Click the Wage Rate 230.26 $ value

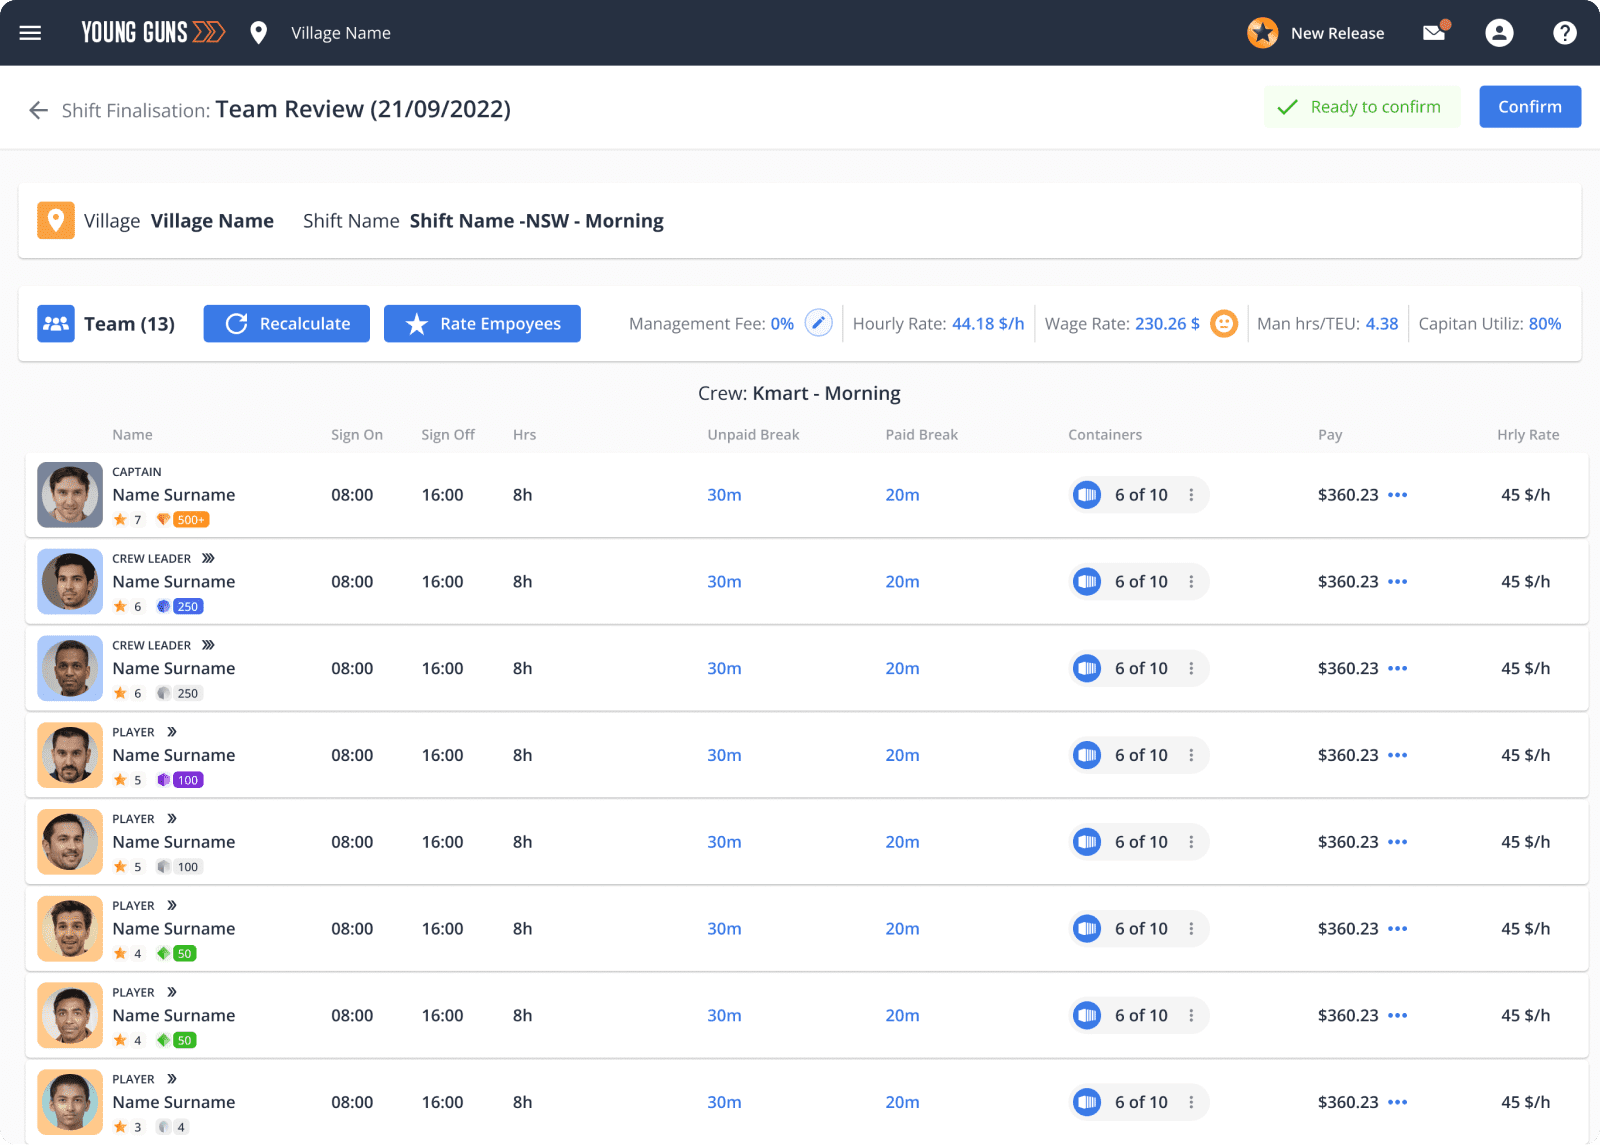coord(1167,324)
